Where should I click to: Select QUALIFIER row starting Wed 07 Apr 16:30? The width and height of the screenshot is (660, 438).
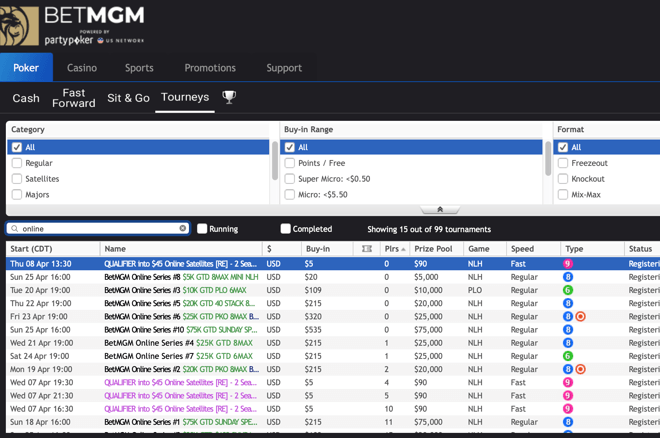tap(333, 409)
